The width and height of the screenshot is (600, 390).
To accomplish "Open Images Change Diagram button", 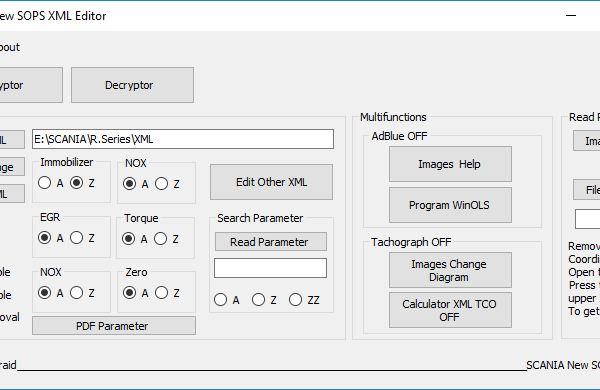I will 450,270.
